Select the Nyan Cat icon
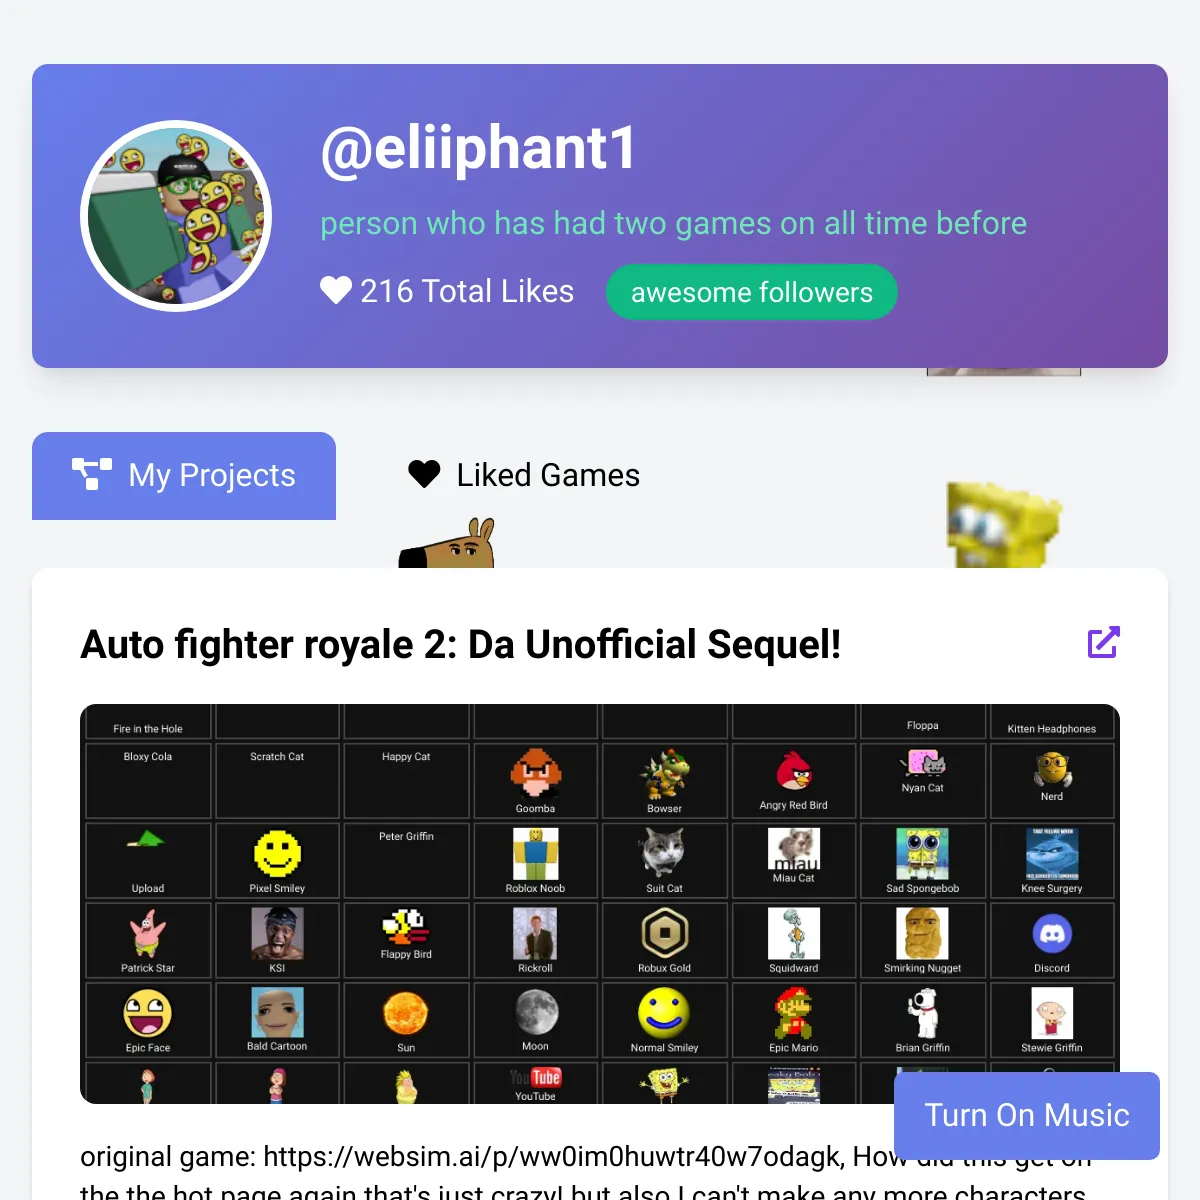The width and height of the screenshot is (1200, 1200). [x=922, y=764]
